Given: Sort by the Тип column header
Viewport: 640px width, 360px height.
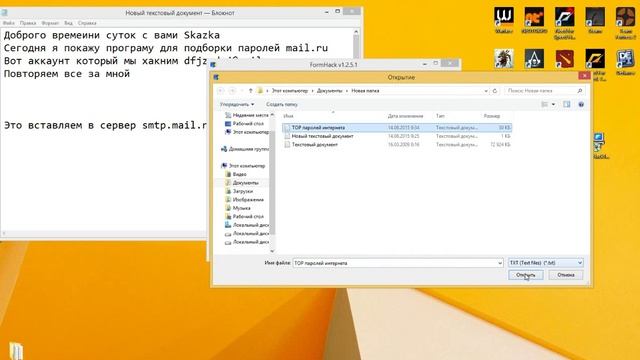Looking at the screenshot, I should 440,116.
